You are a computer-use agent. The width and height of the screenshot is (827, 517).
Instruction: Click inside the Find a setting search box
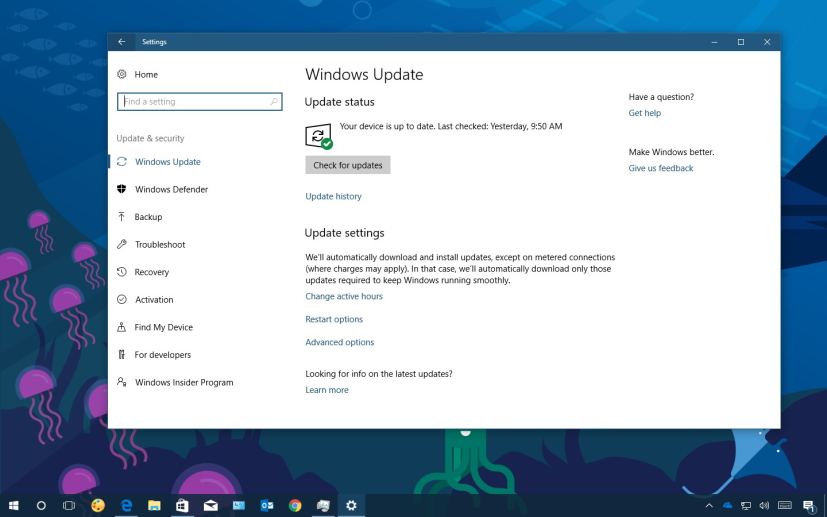pos(199,101)
